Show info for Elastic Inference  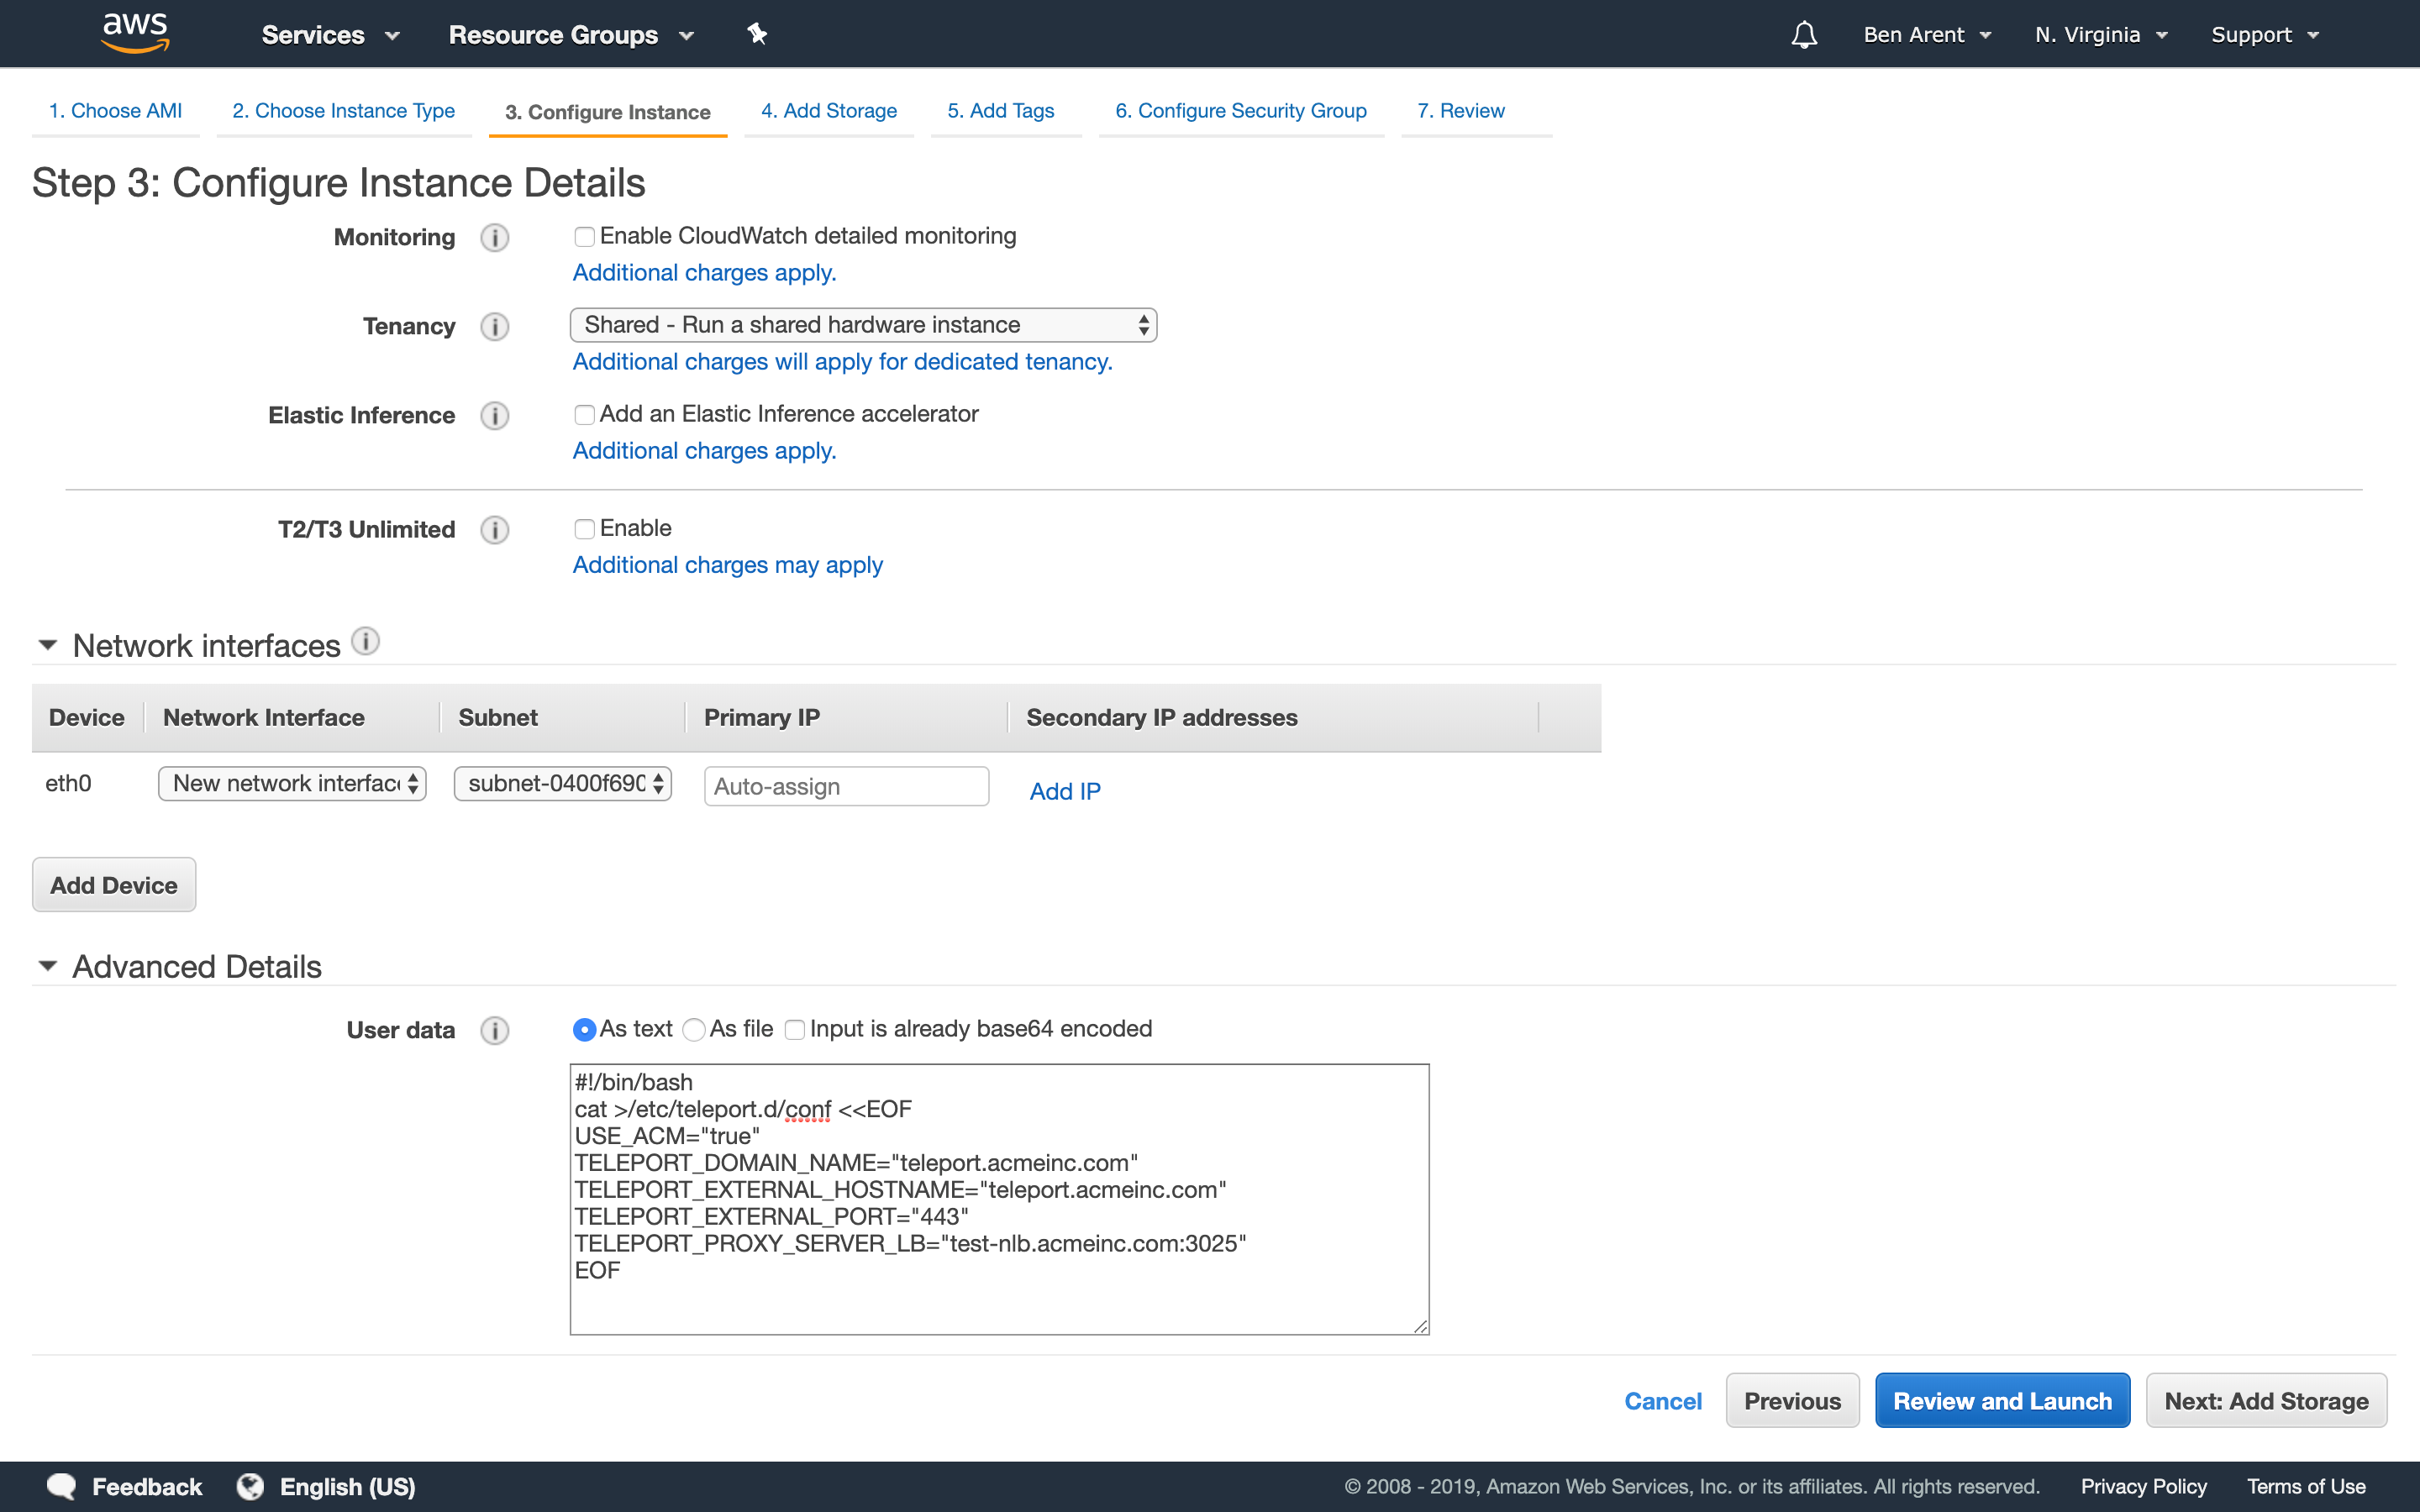point(495,416)
